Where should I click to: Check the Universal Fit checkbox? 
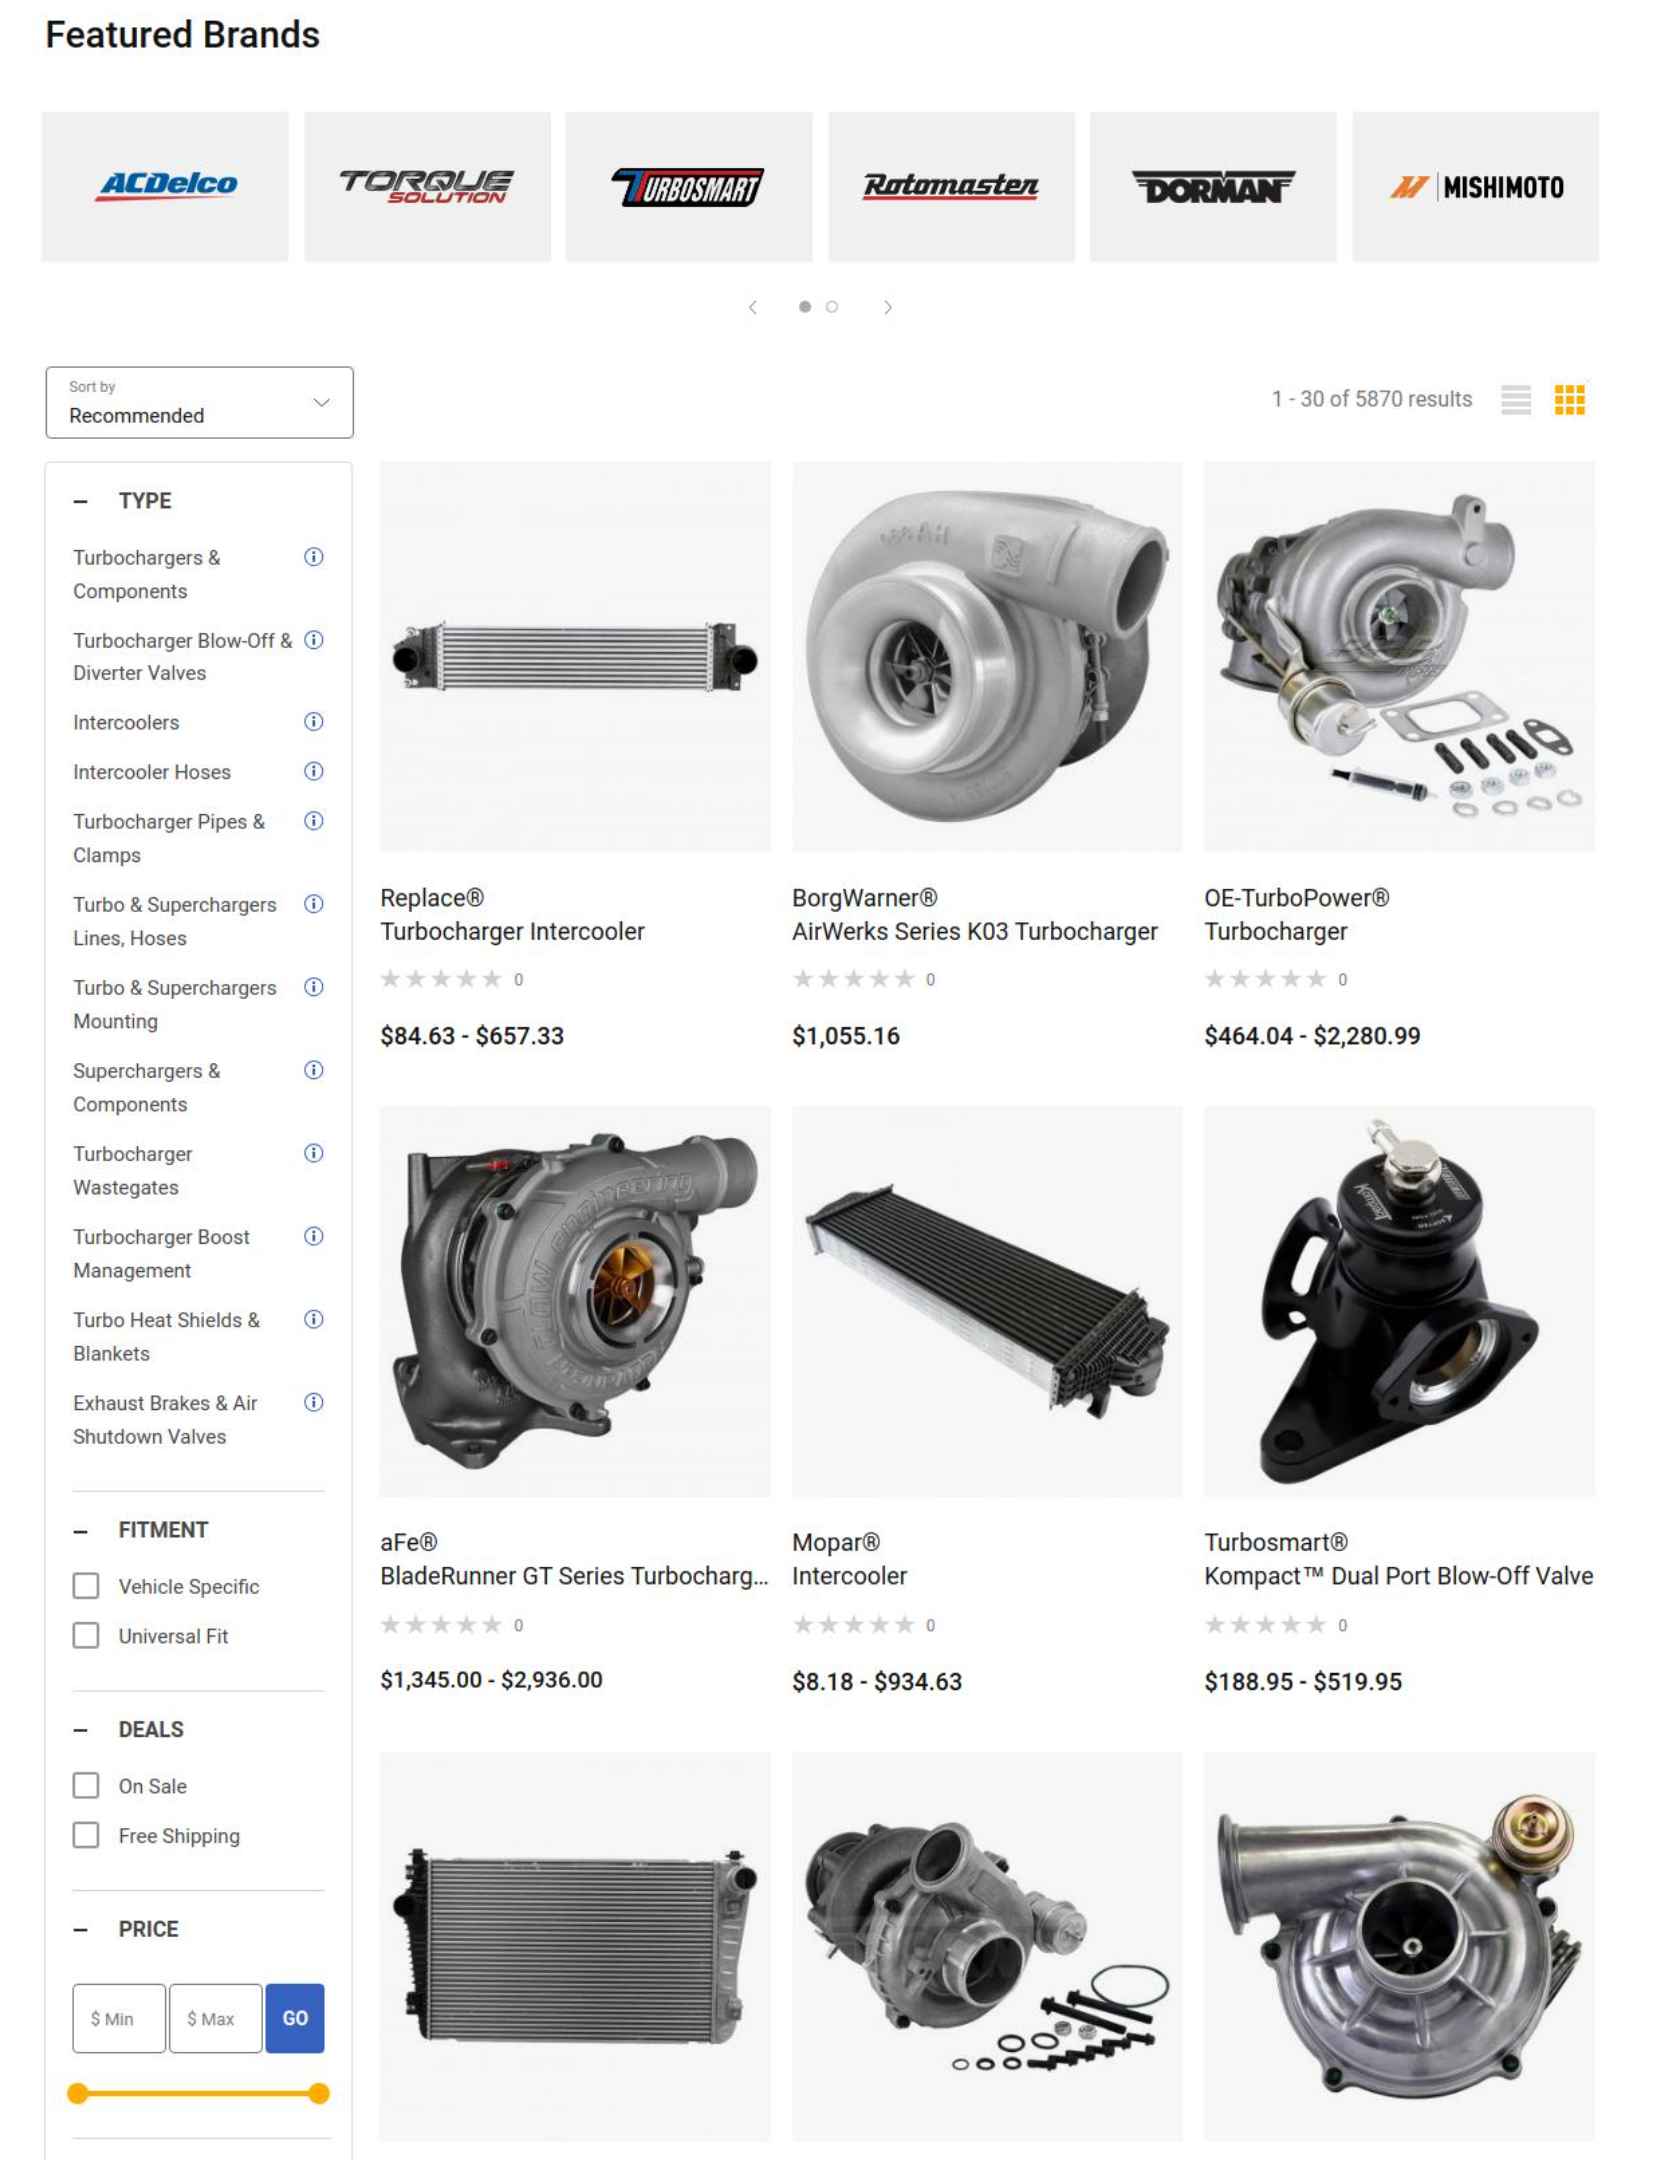click(86, 1636)
